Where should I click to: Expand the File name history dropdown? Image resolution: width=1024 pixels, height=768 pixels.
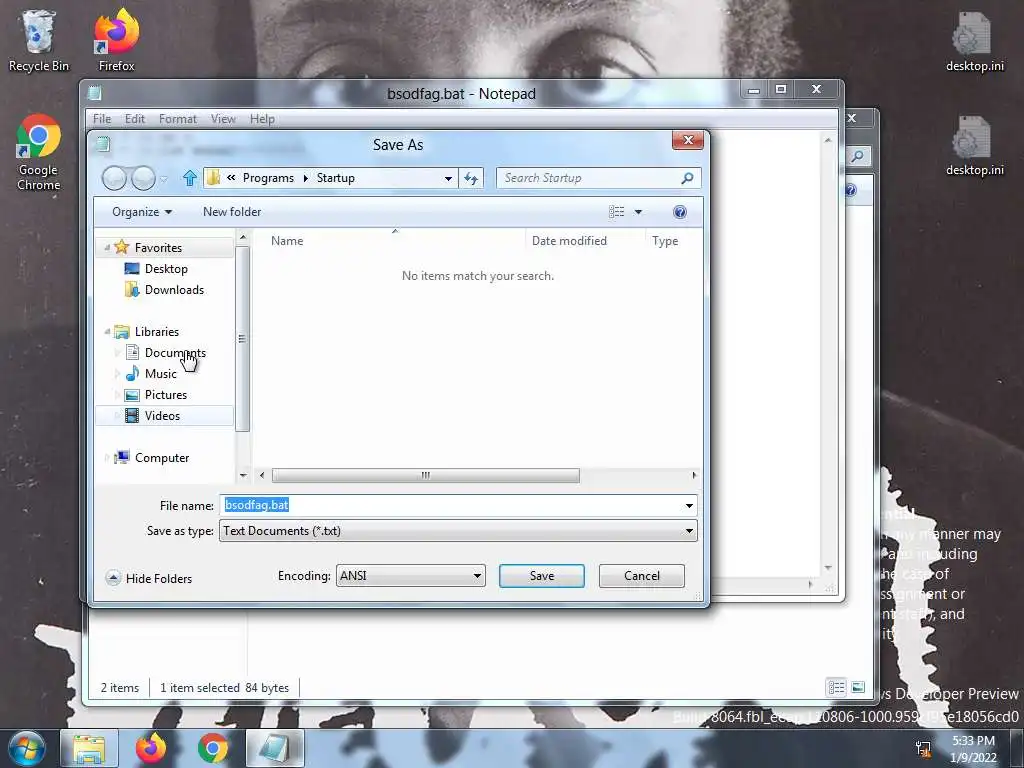[689, 505]
